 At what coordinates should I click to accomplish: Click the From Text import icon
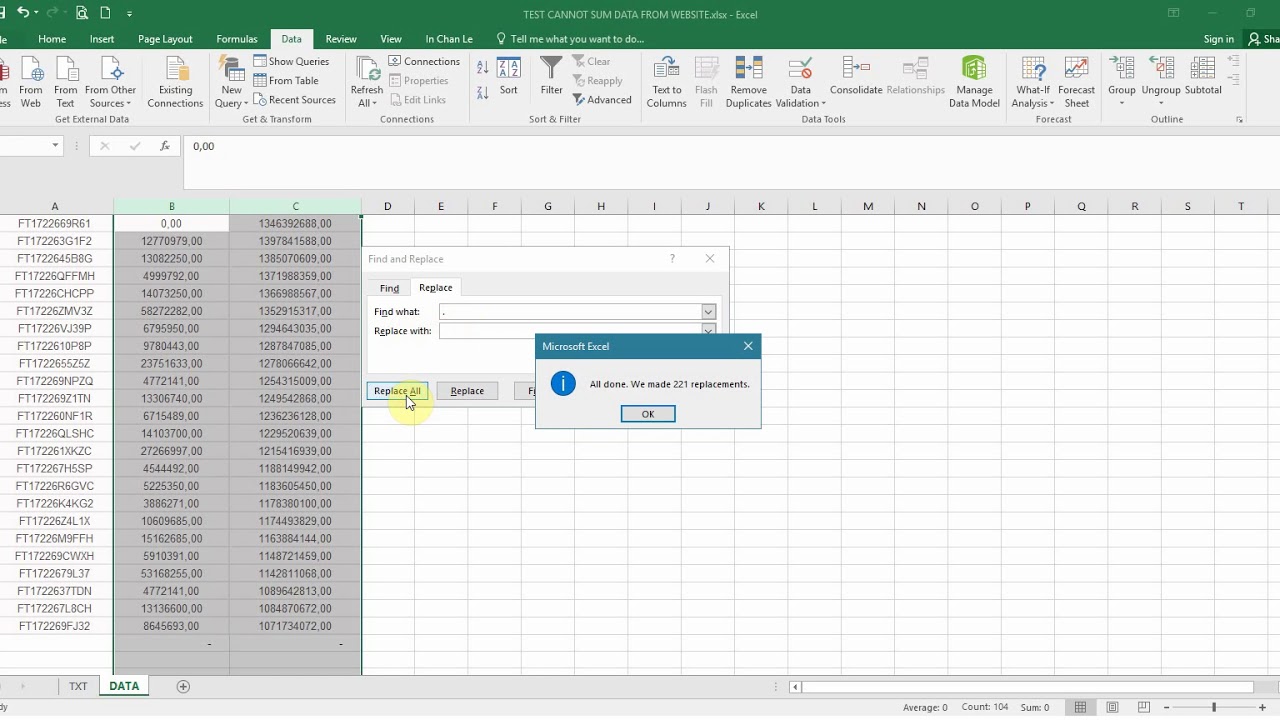(x=66, y=82)
